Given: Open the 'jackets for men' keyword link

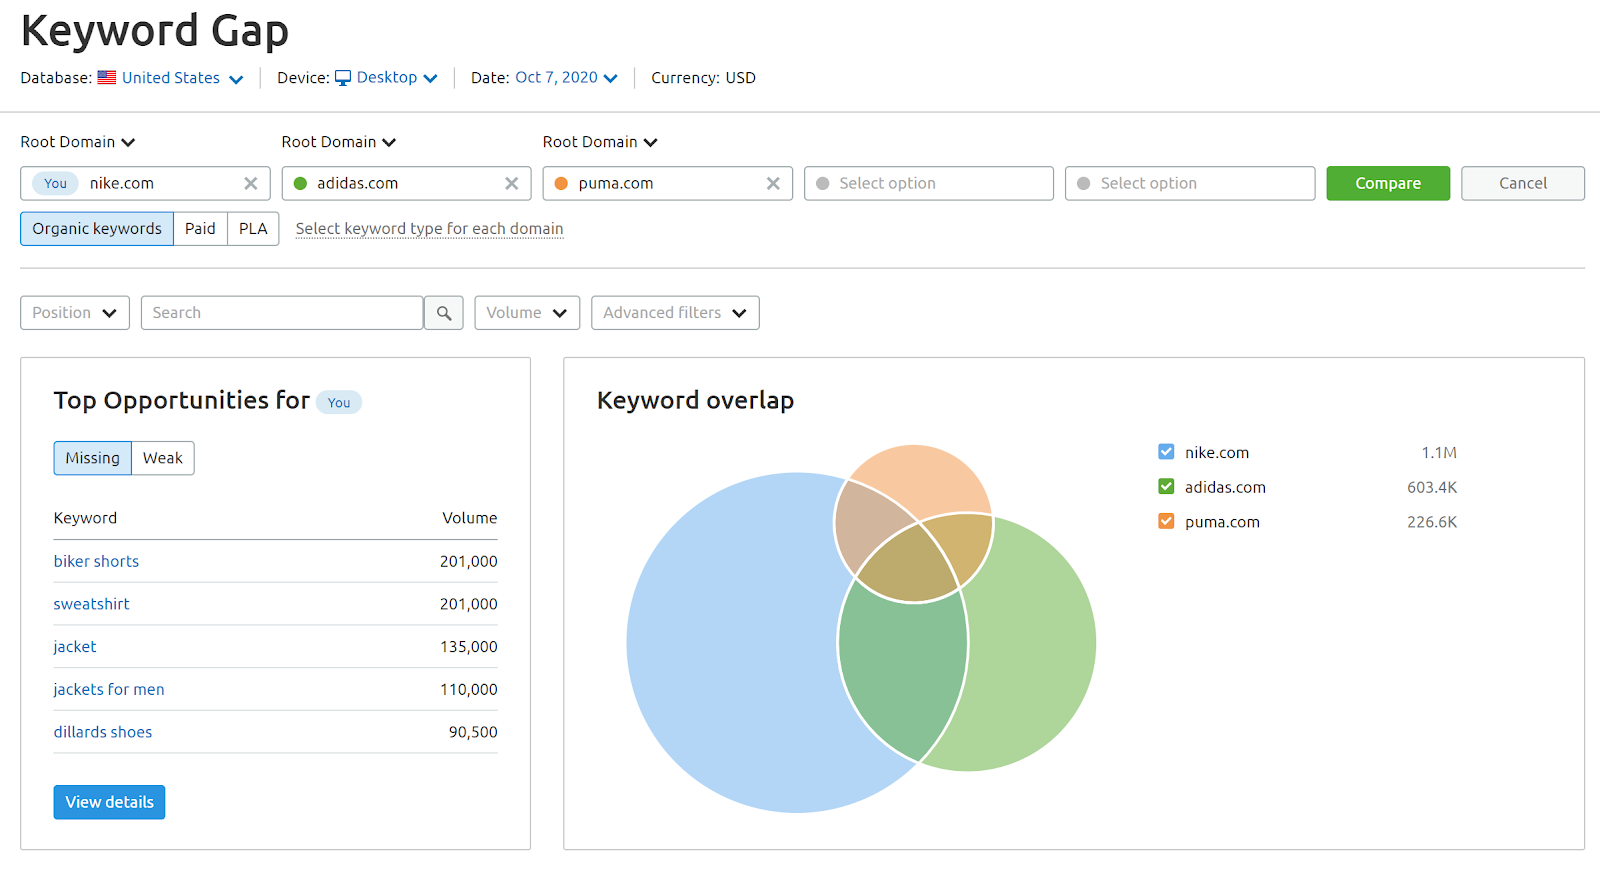Looking at the screenshot, I should 109,689.
